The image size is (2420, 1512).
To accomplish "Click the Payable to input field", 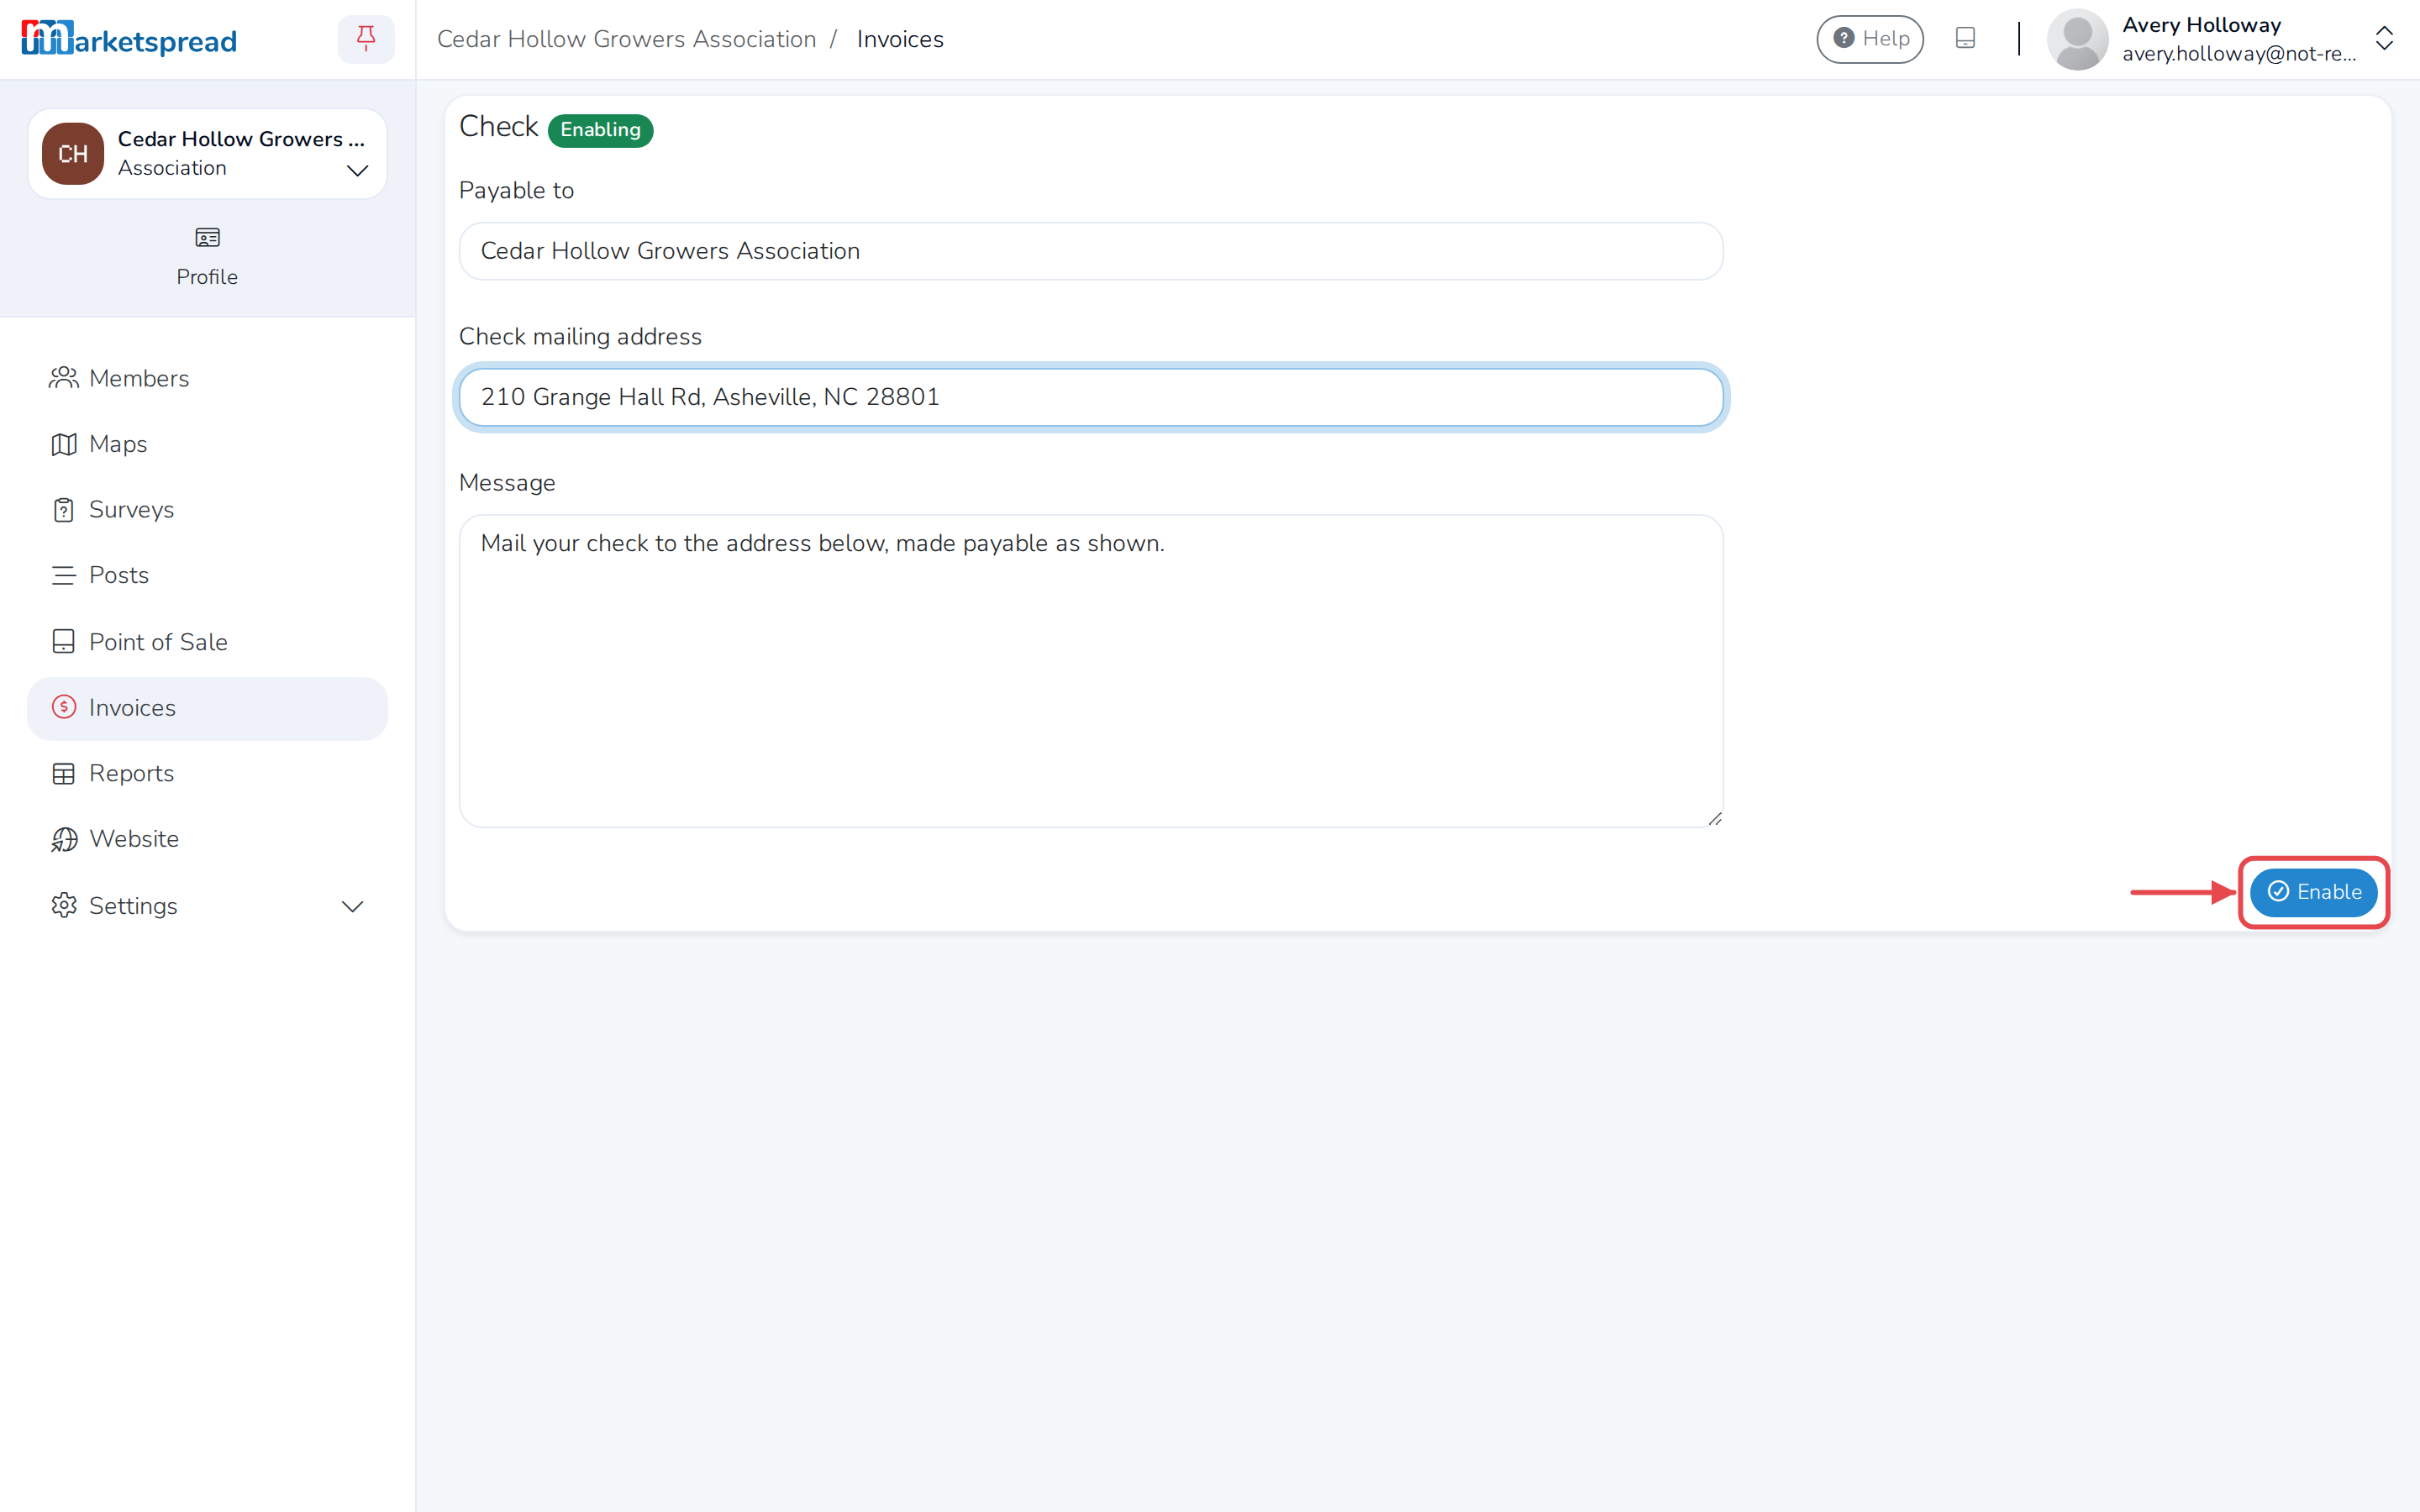I will (1091, 251).
